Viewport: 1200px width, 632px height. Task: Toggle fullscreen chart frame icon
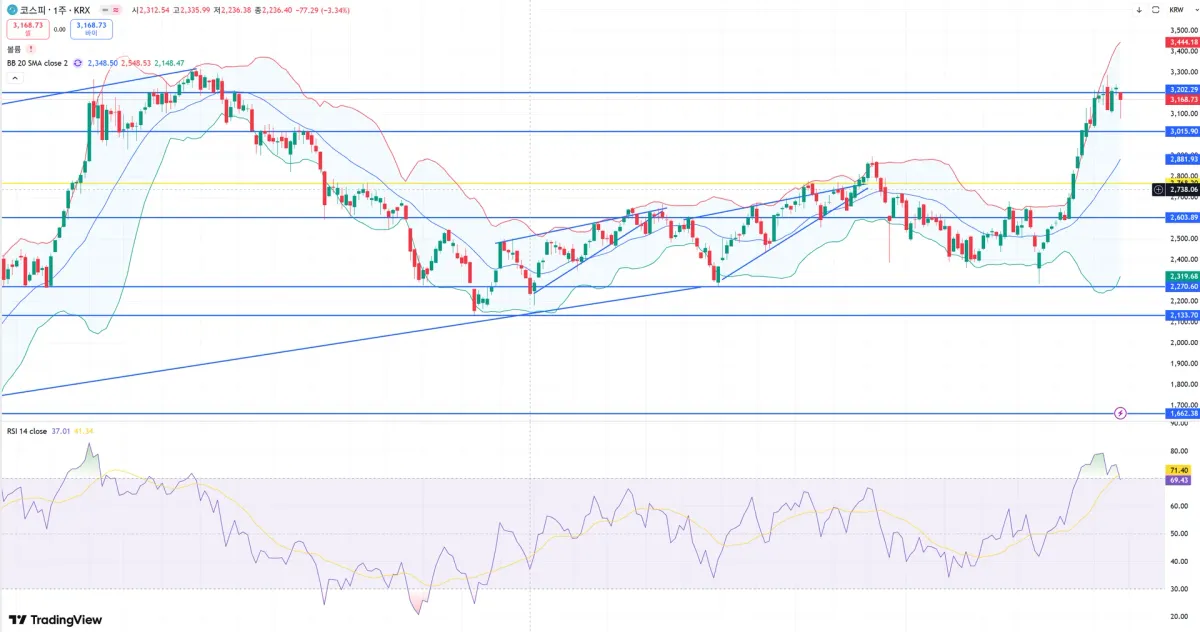click(1156, 9)
